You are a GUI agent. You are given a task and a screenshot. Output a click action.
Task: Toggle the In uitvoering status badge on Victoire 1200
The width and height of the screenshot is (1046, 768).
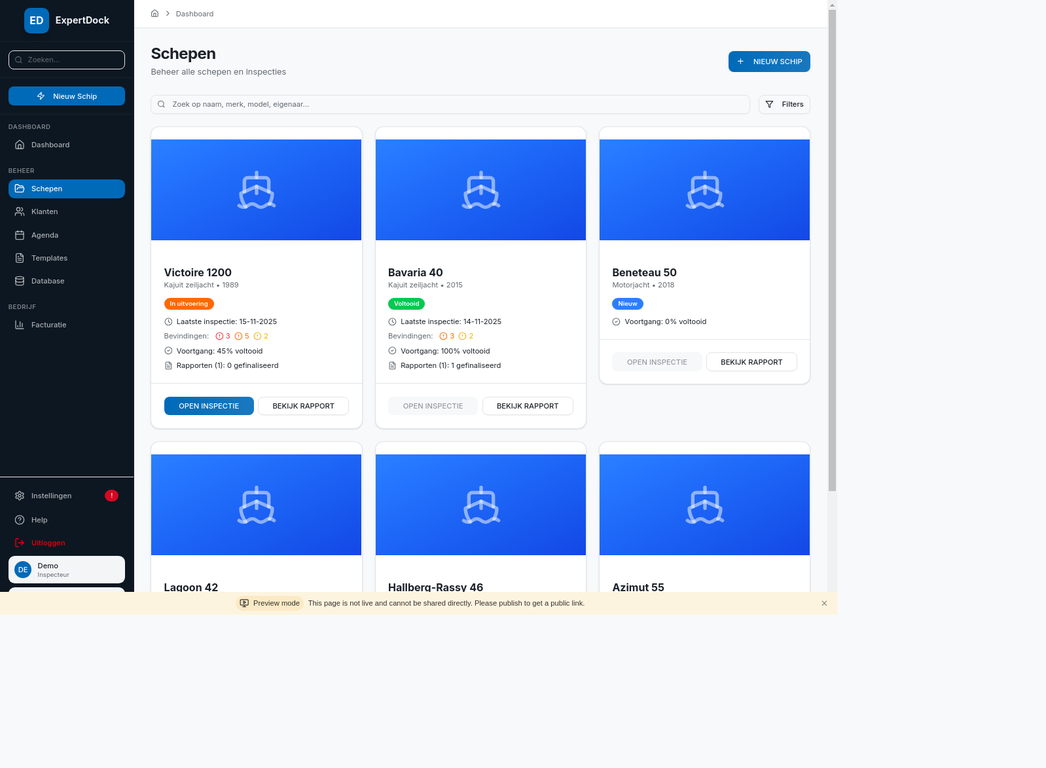pos(188,302)
